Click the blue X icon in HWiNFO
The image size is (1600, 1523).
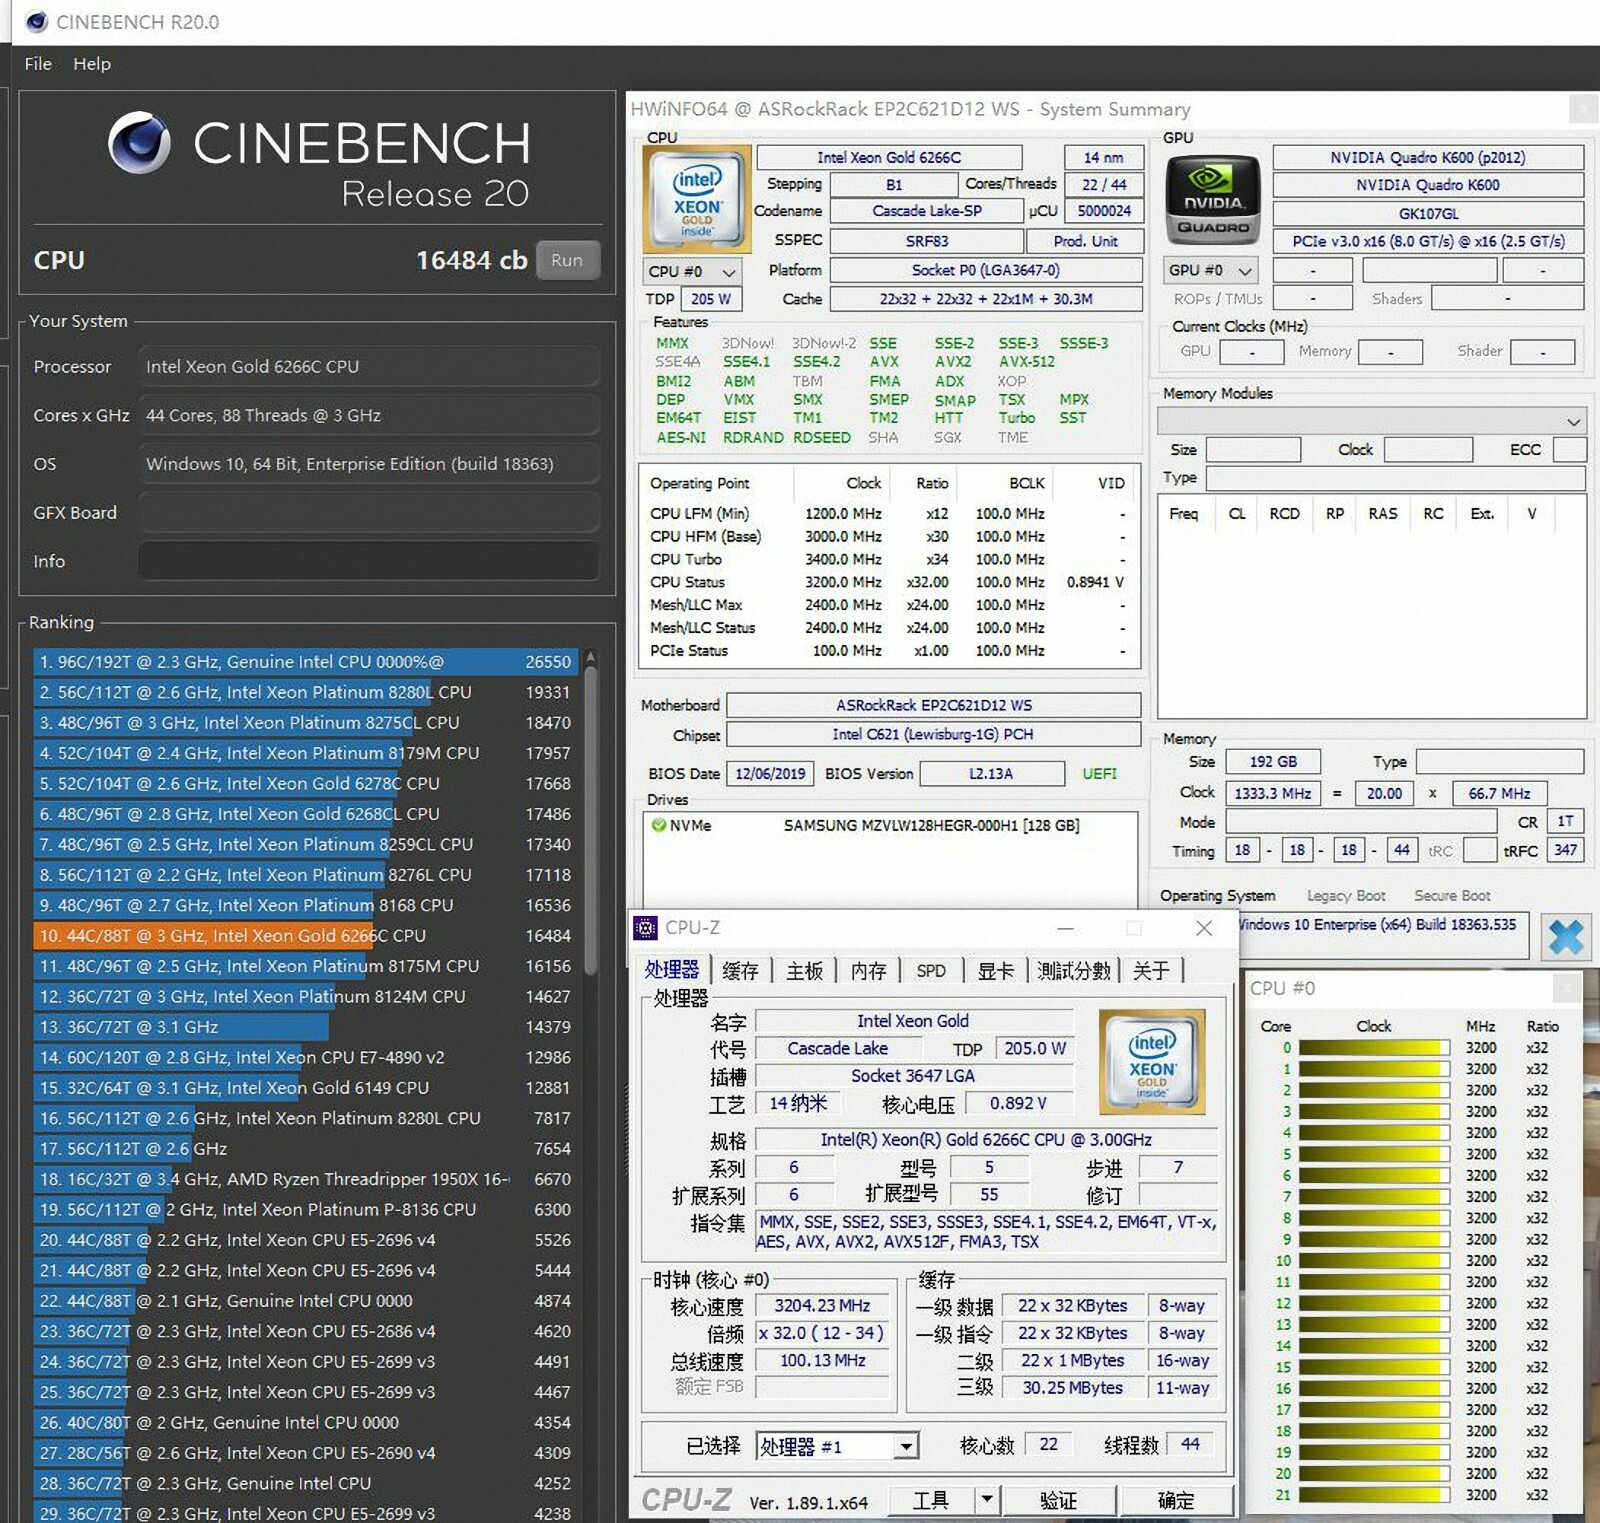click(1565, 938)
